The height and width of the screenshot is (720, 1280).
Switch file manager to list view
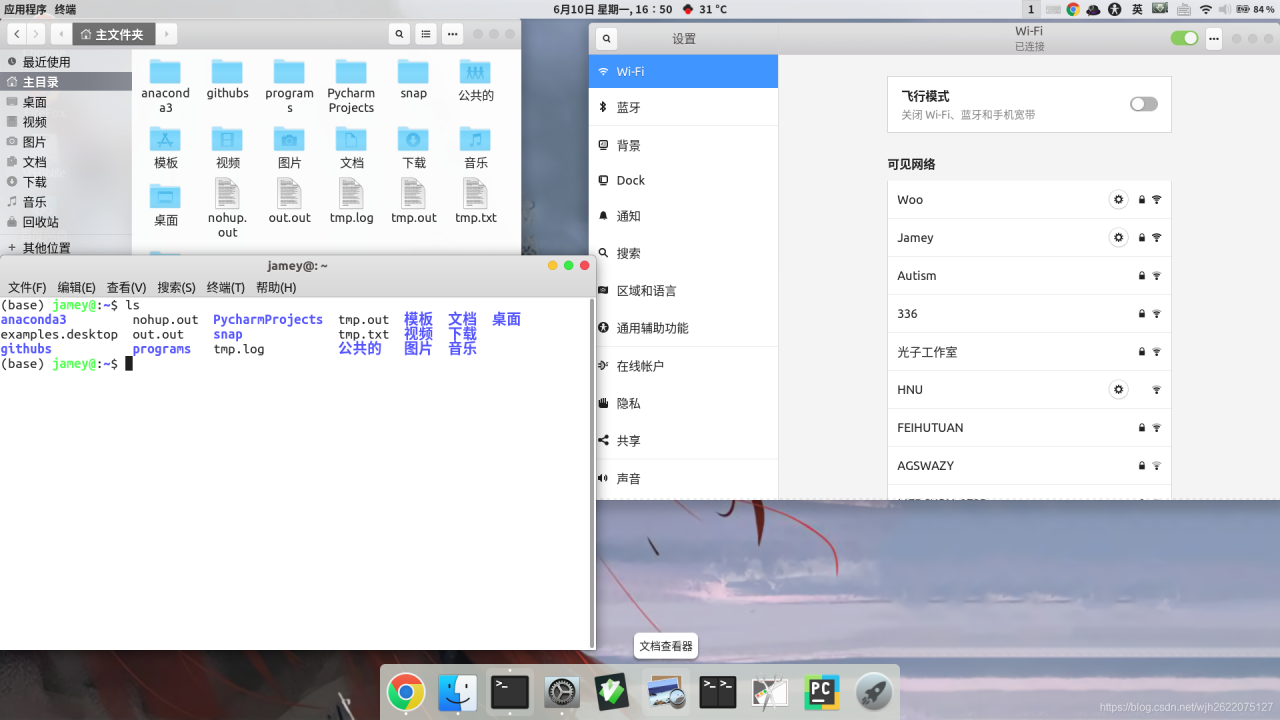pos(426,34)
